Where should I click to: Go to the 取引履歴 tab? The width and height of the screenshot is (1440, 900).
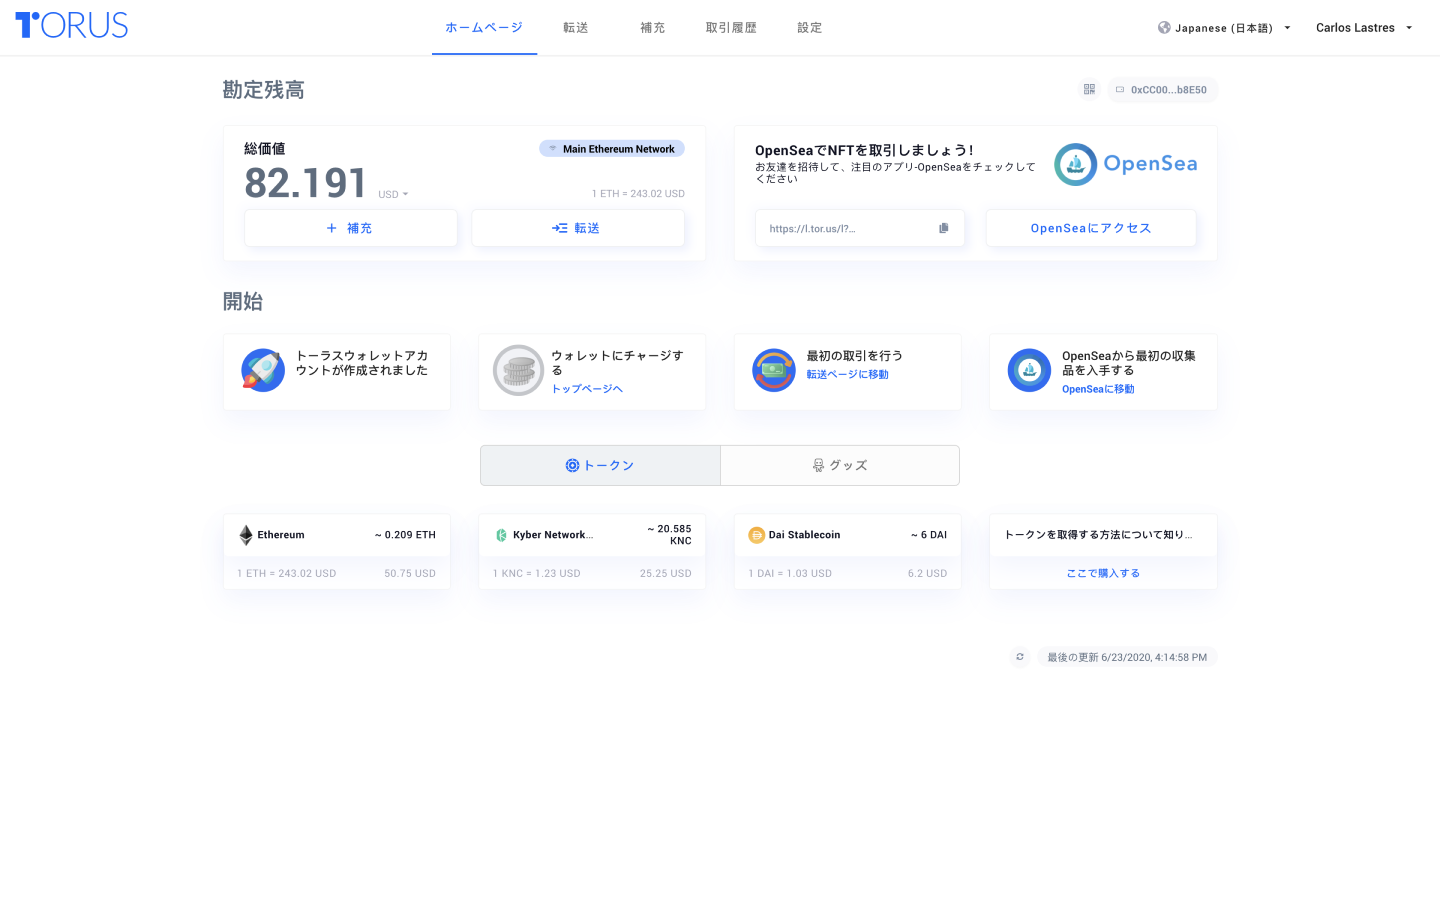point(731,28)
